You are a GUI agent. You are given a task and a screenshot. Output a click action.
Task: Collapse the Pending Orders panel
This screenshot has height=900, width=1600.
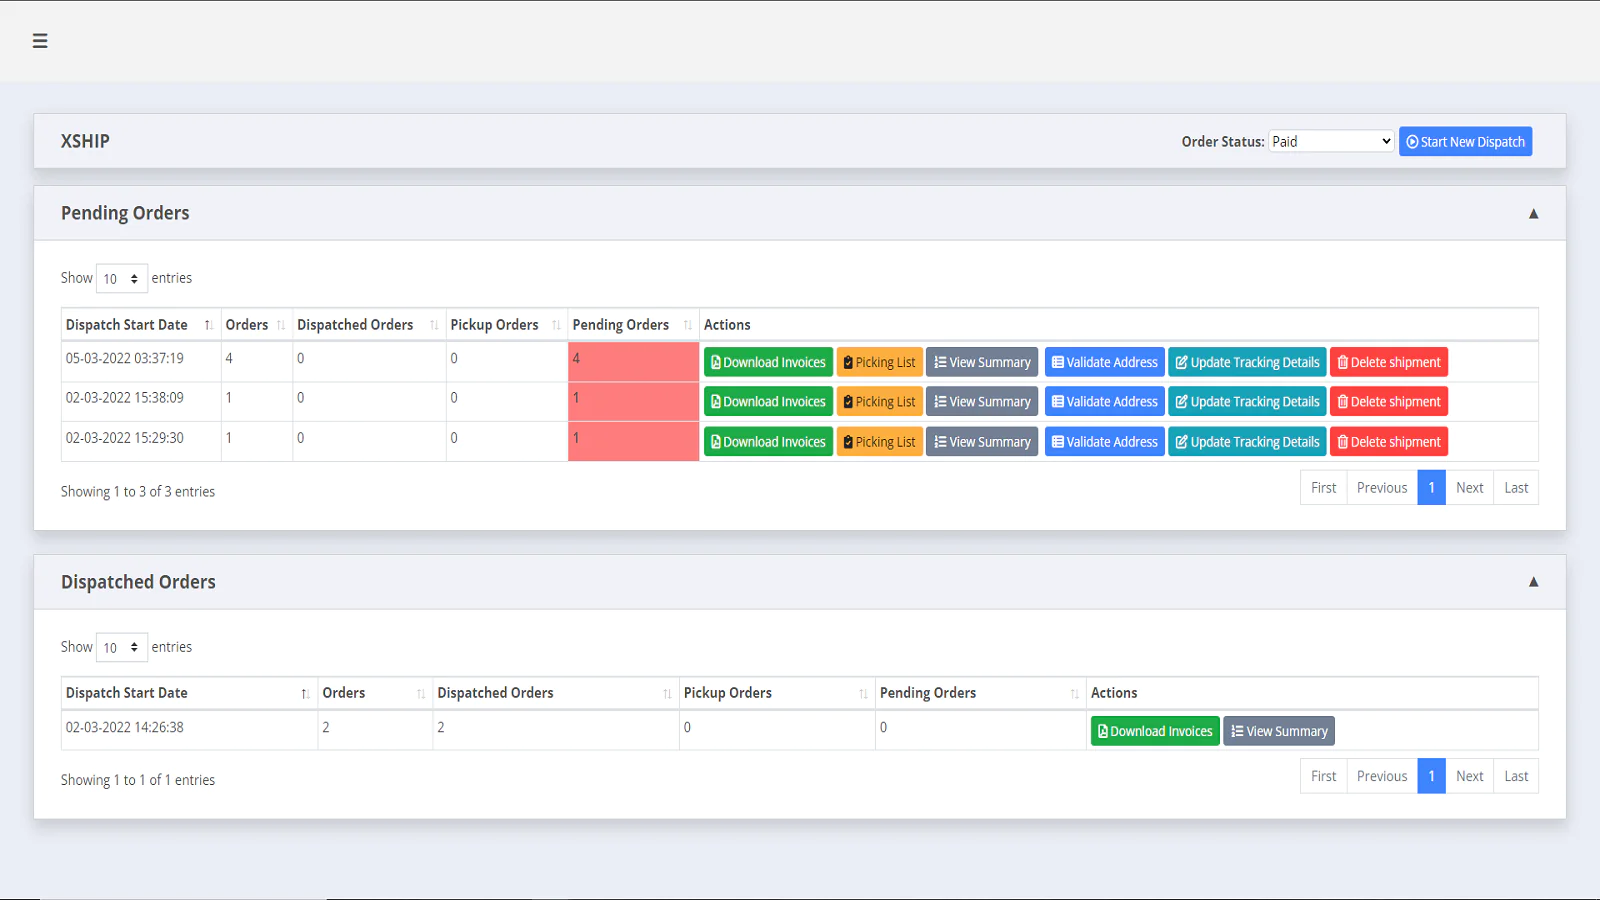tap(1533, 213)
